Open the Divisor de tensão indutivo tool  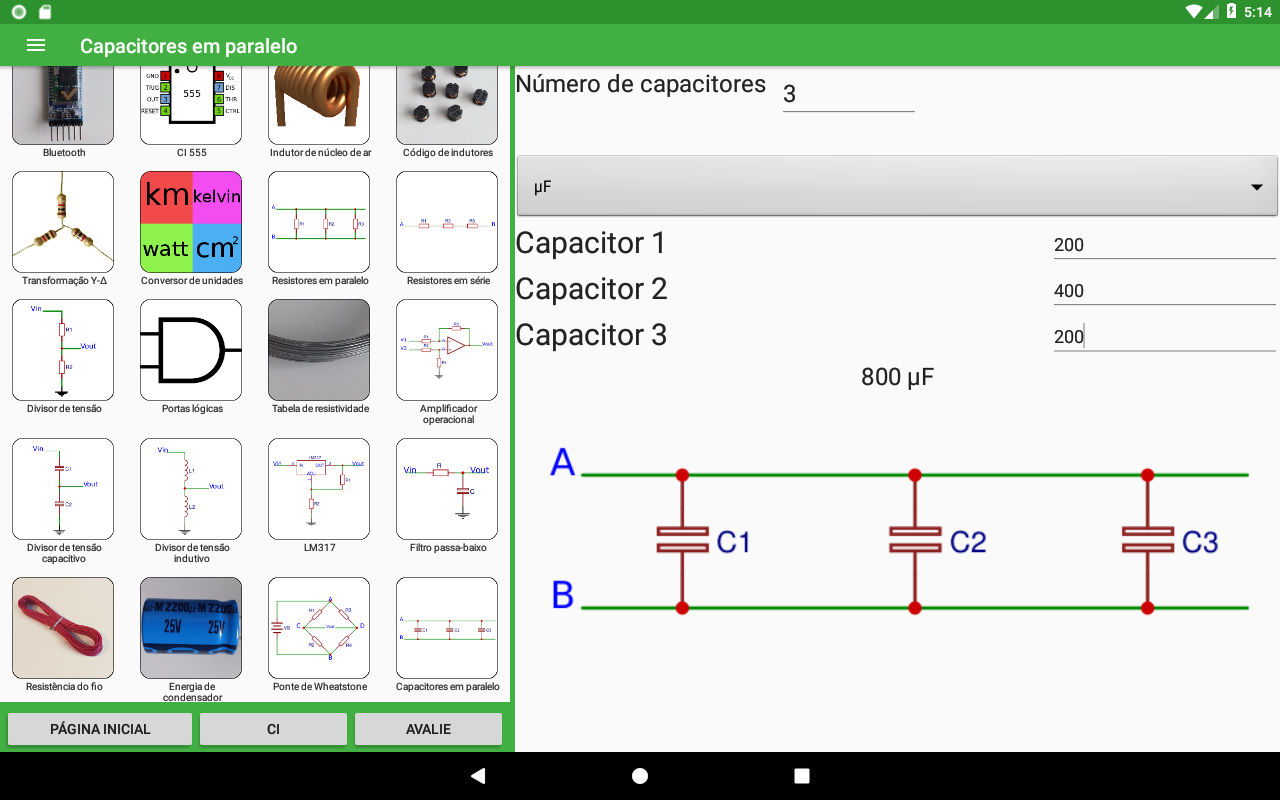(x=191, y=489)
